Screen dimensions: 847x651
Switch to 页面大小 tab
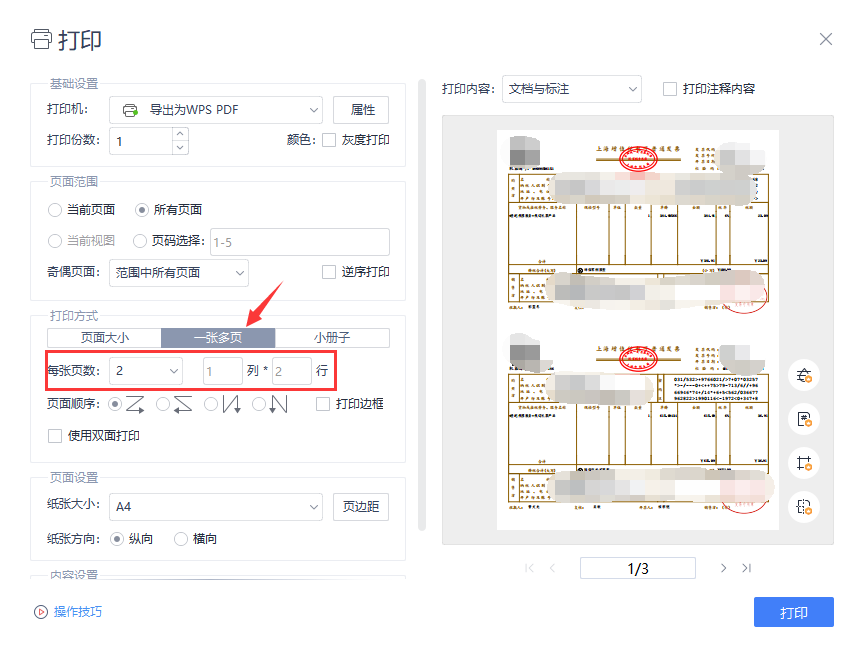(104, 338)
